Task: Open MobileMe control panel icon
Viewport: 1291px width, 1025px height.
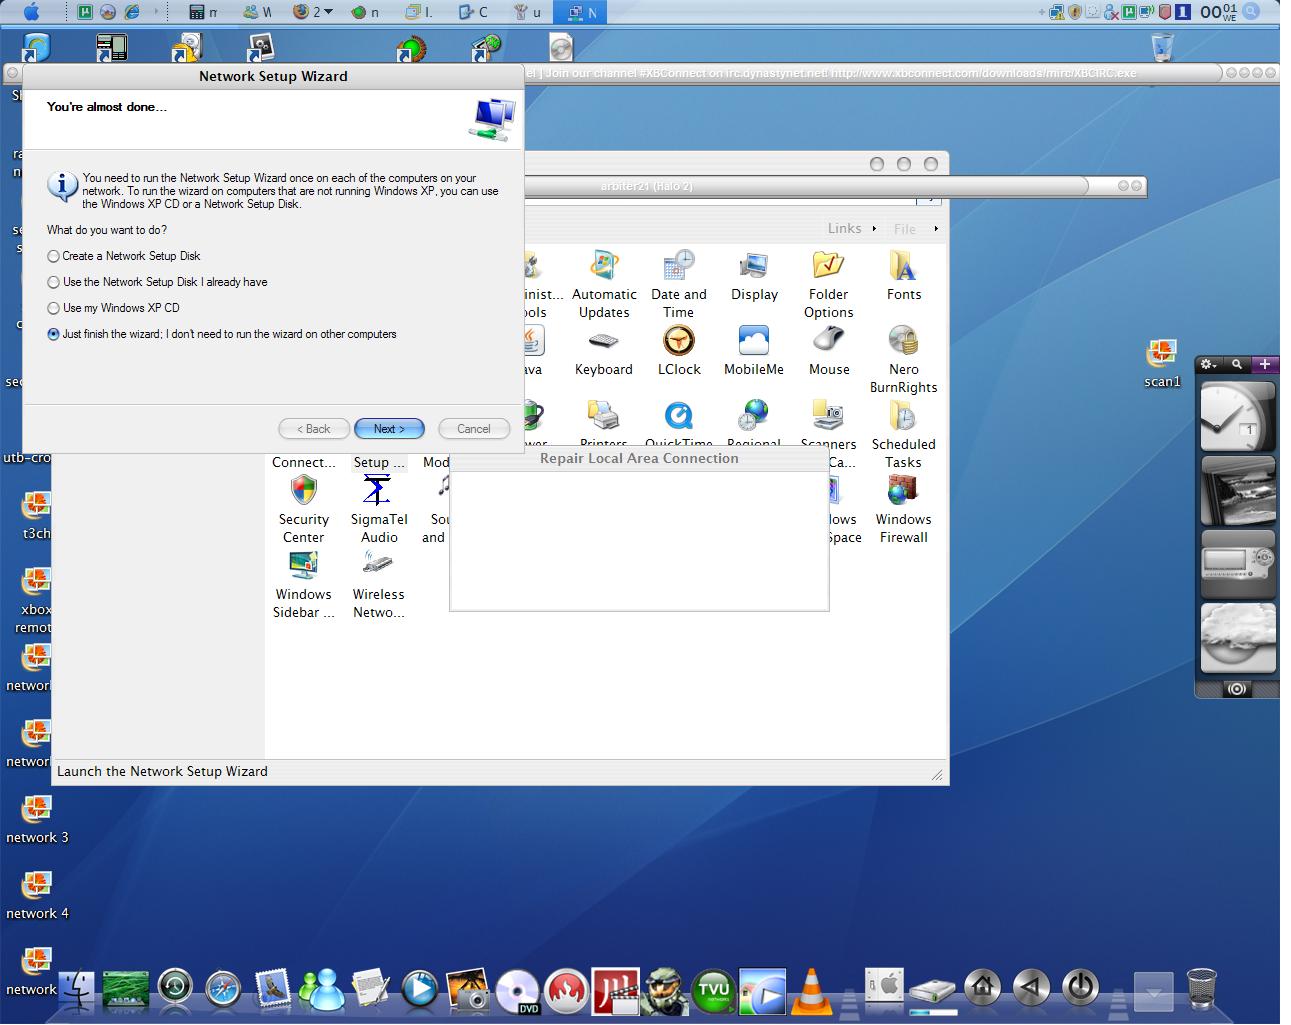Action: coord(754,352)
